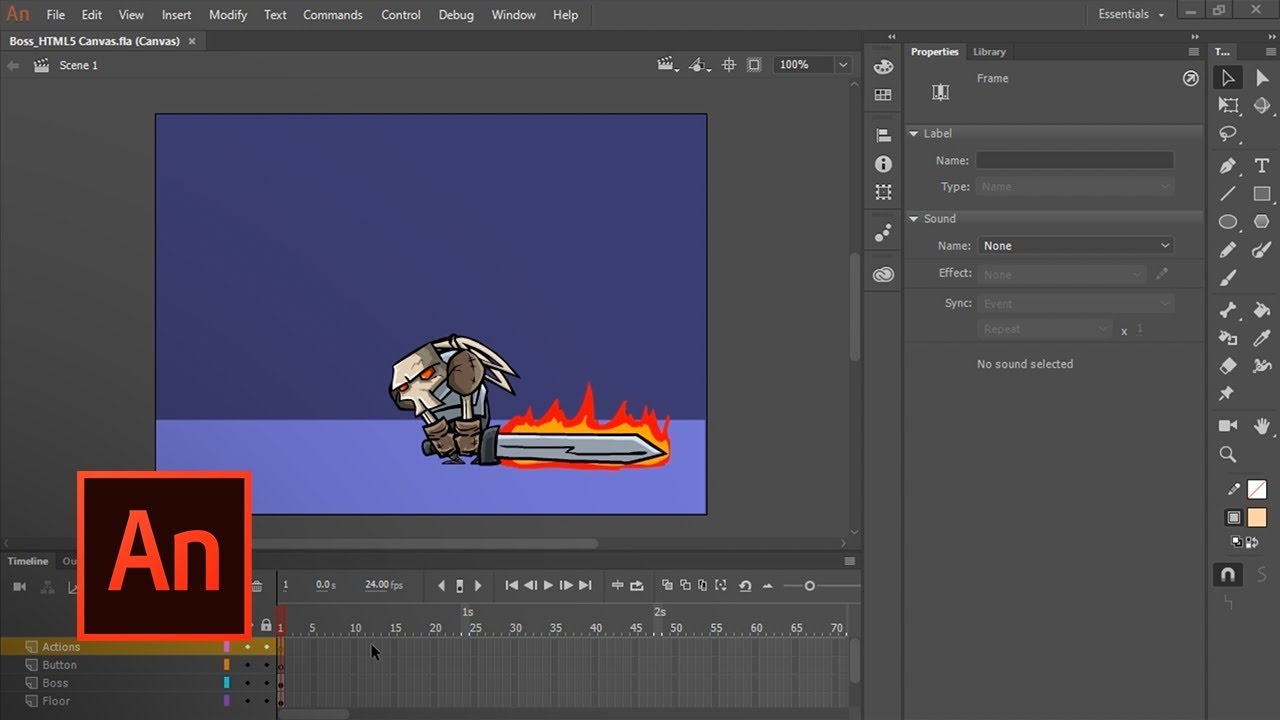Switch to the Library tab
The height and width of the screenshot is (720, 1280).
click(989, 51)
